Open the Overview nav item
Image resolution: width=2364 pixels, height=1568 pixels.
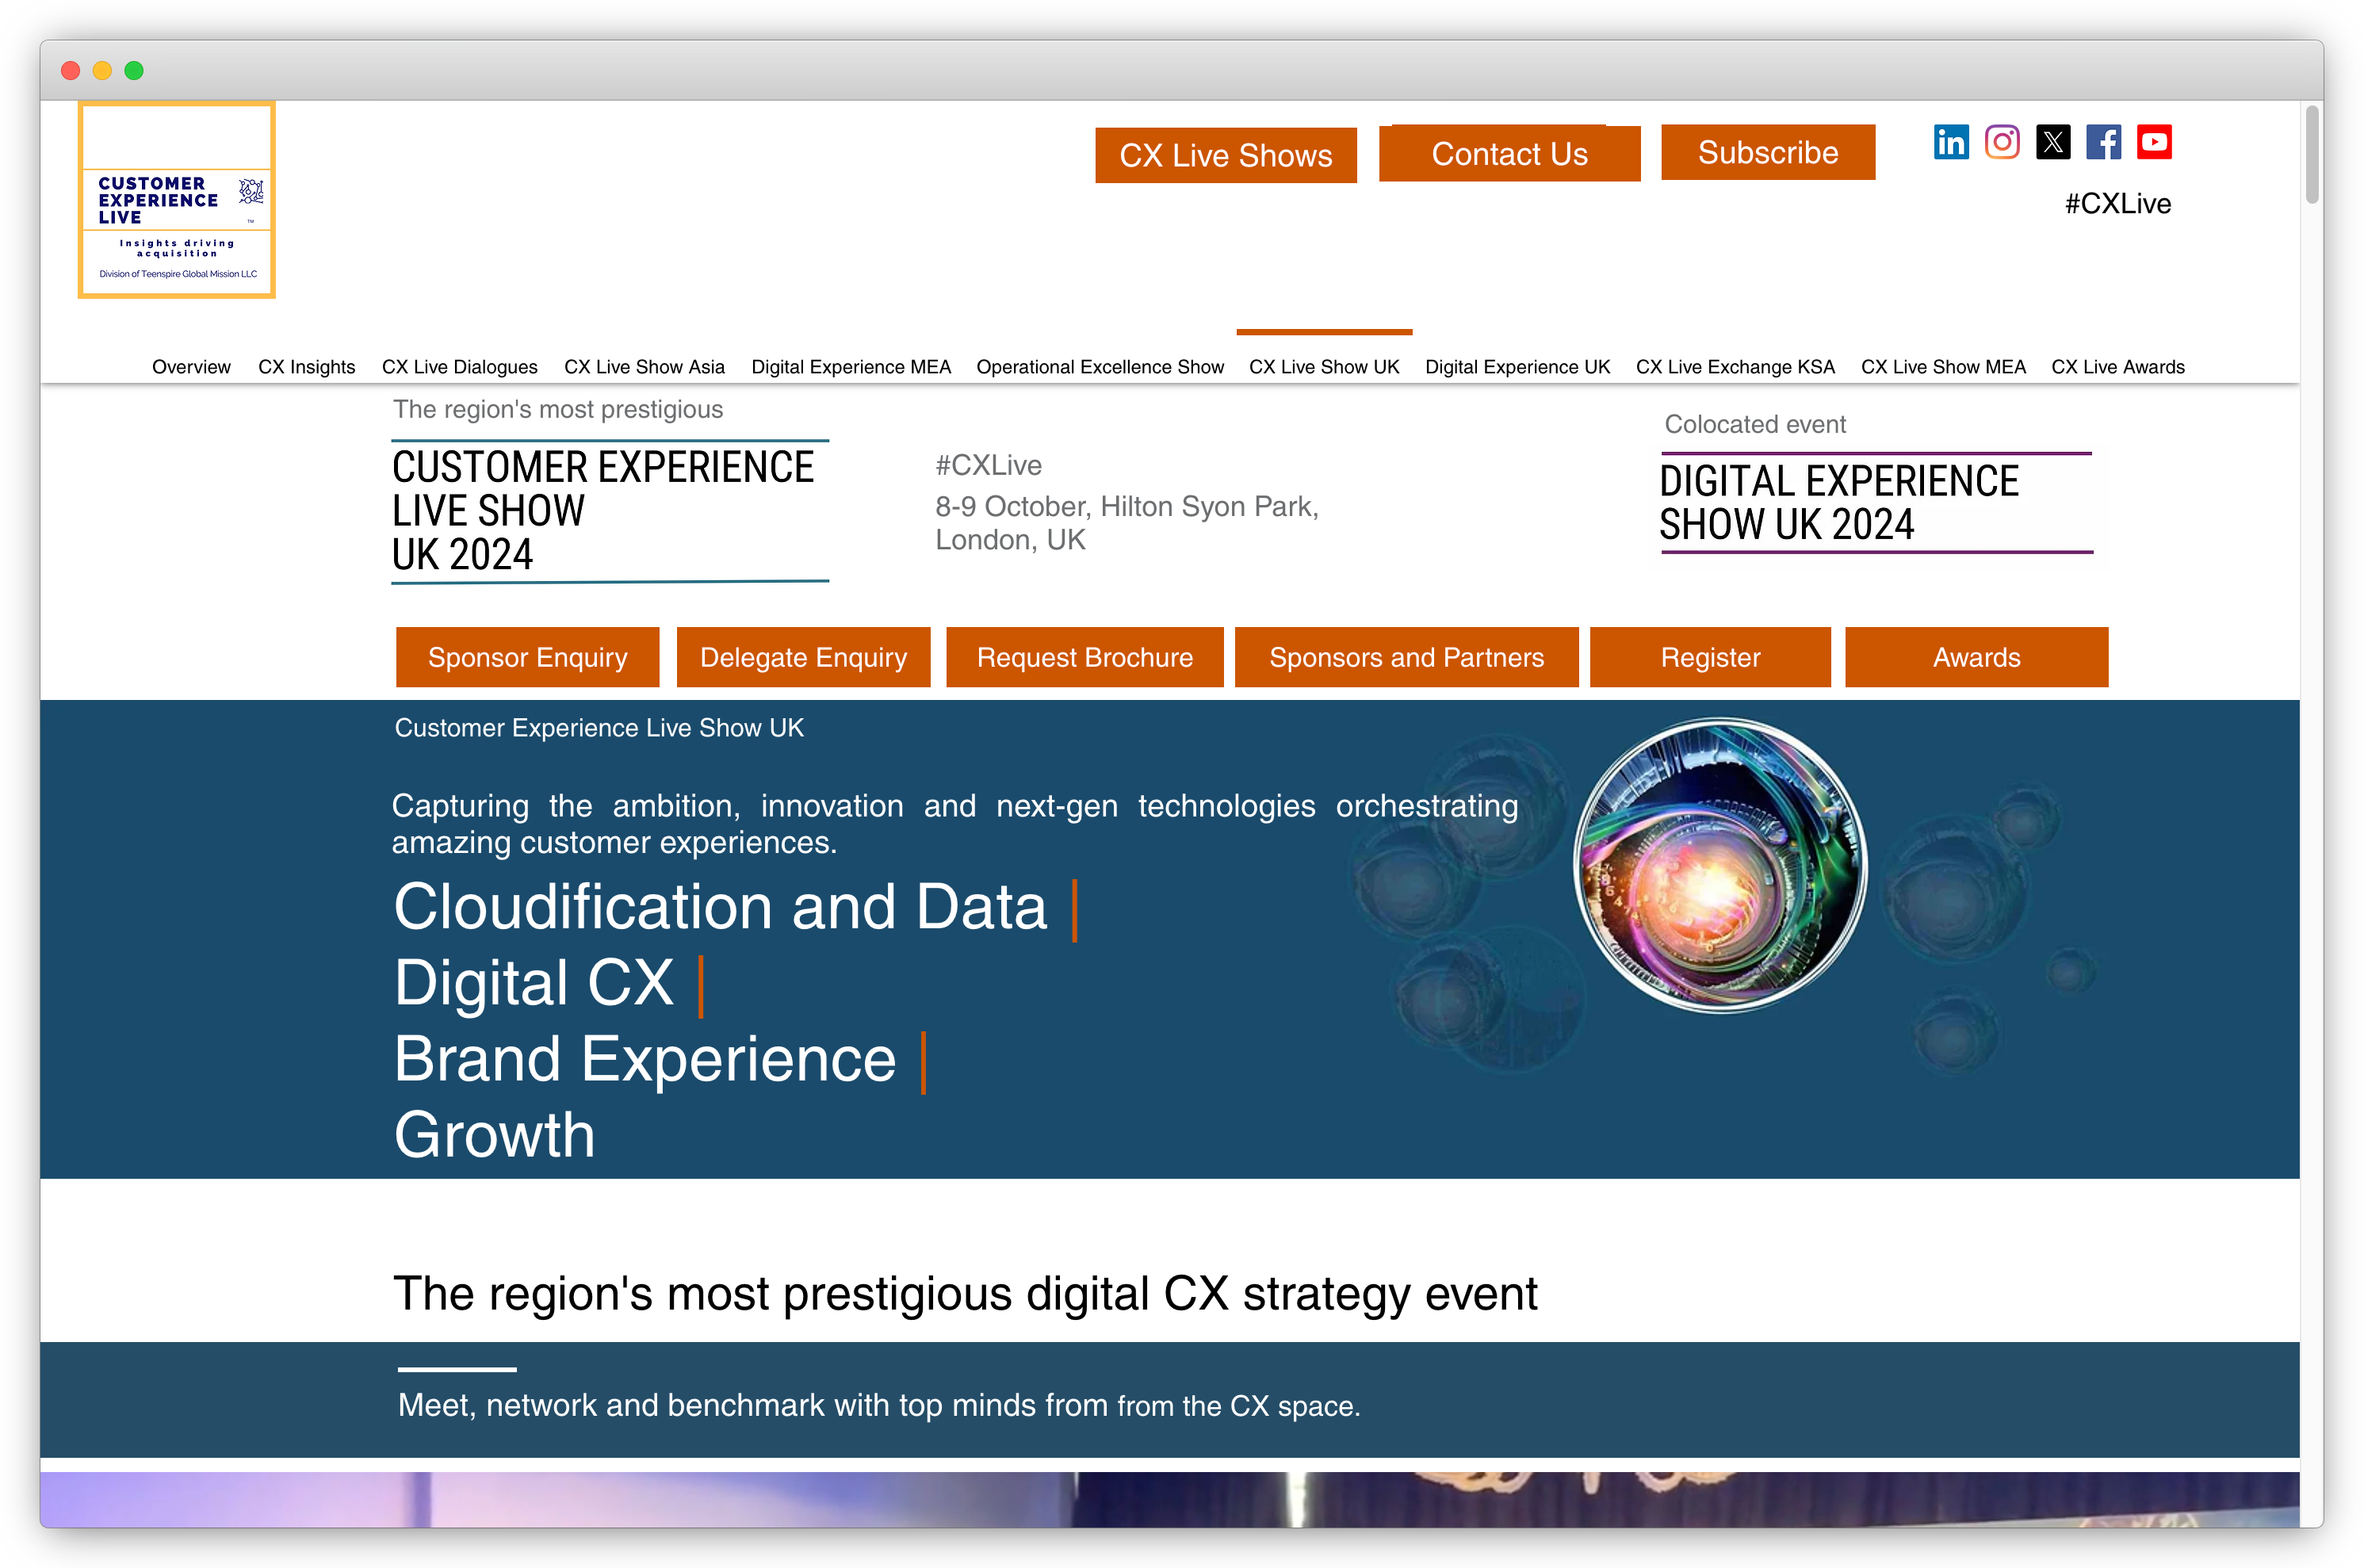point(191,367)
